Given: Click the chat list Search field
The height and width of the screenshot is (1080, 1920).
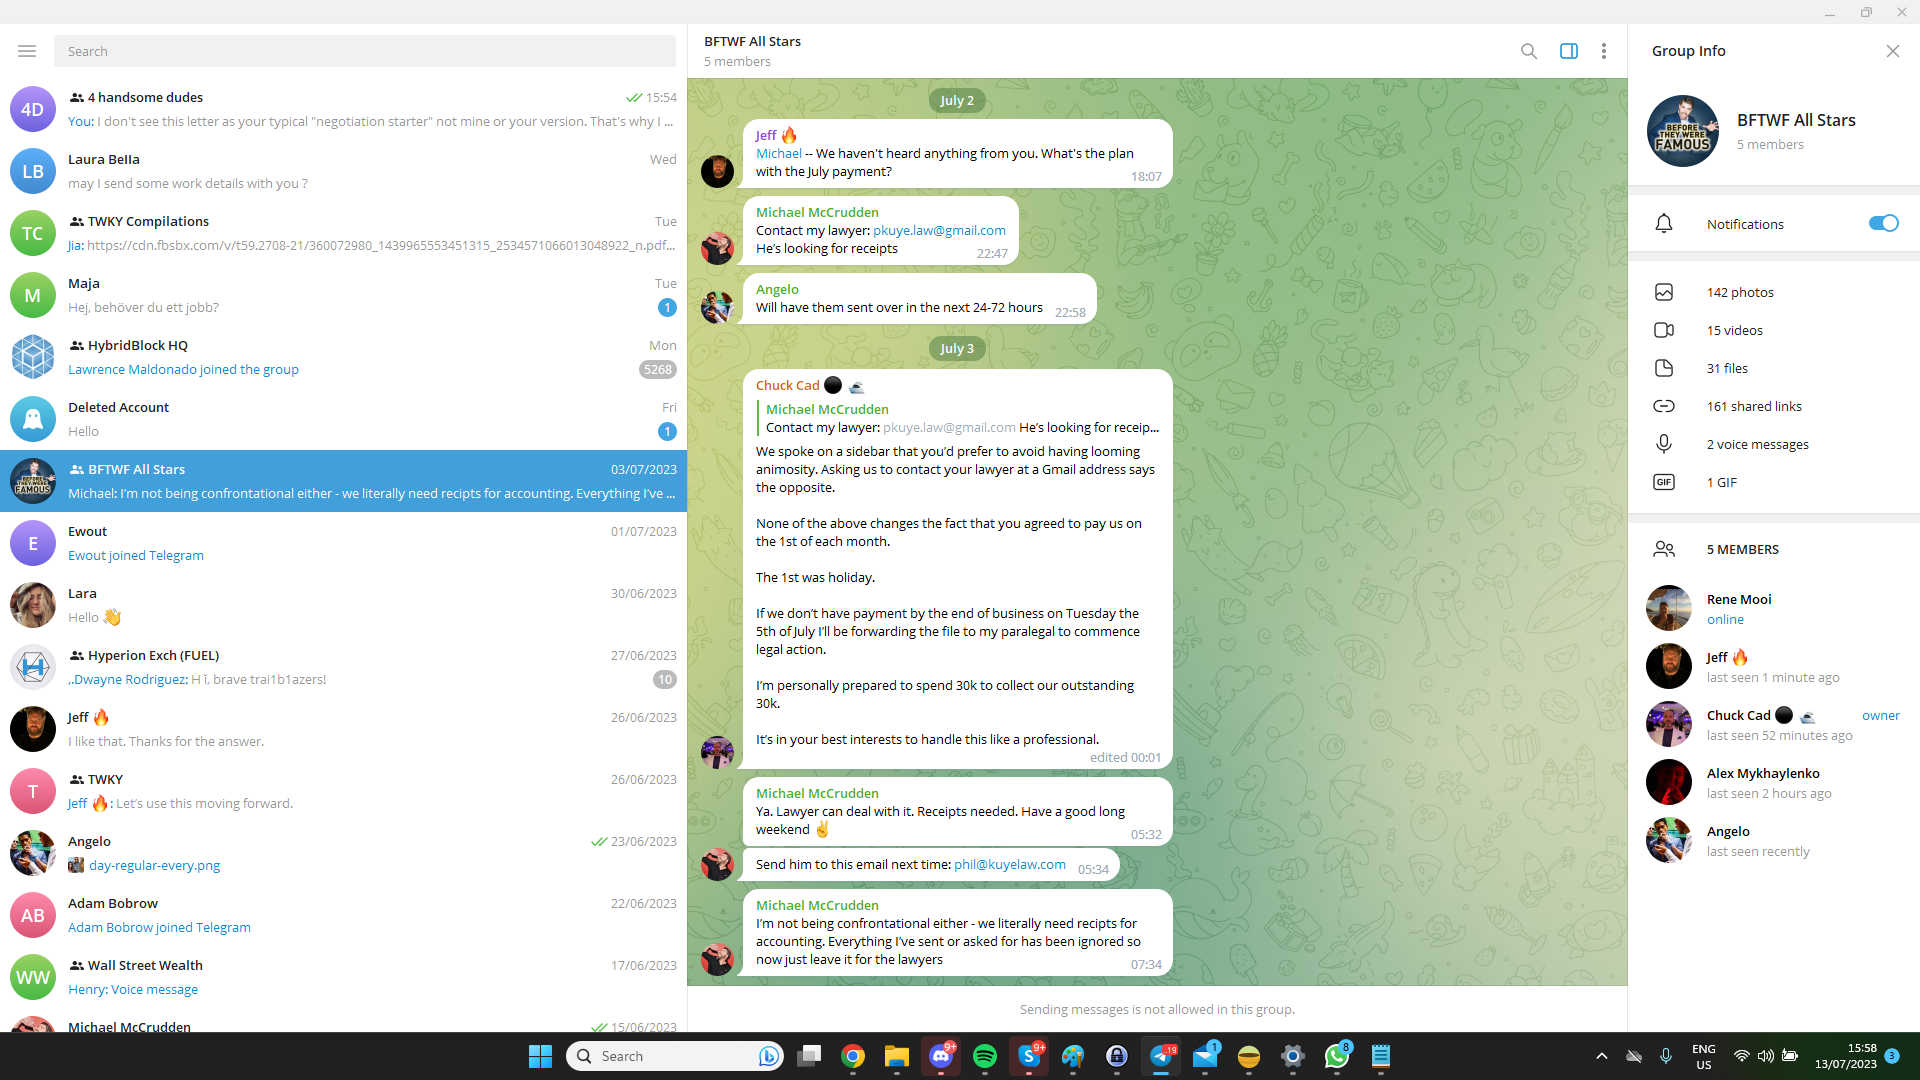Looking at the screenshot, I should (x=364, y=51).
